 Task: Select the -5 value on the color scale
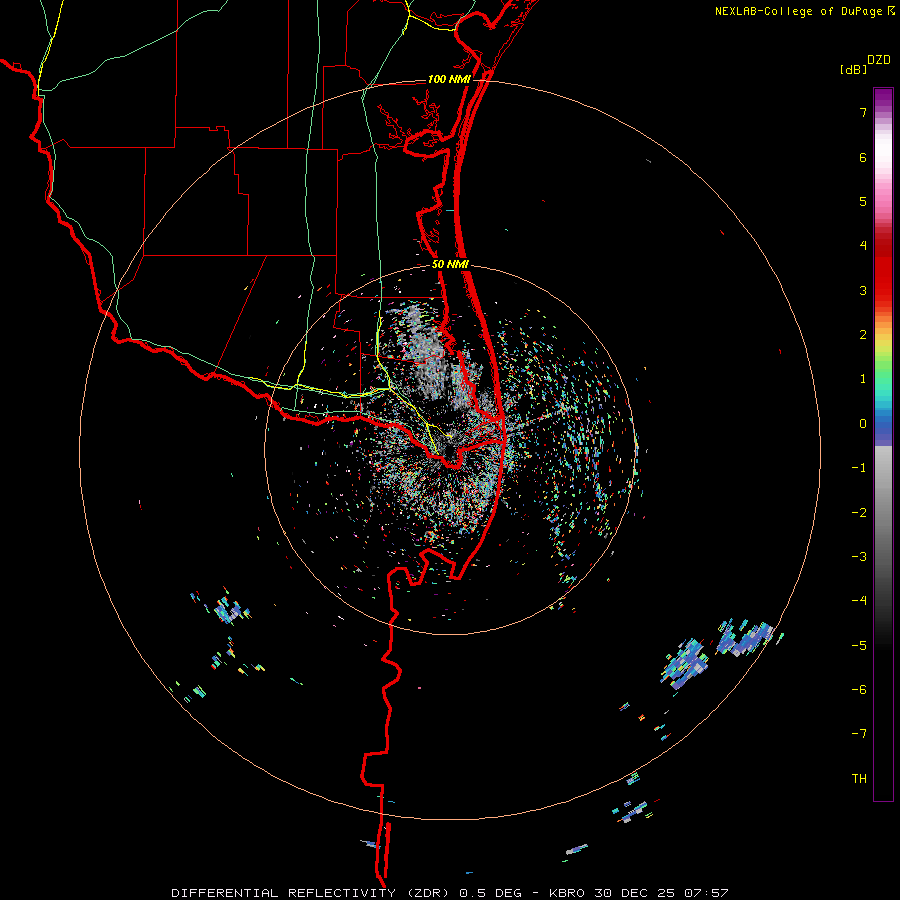[x=859, y=646]
